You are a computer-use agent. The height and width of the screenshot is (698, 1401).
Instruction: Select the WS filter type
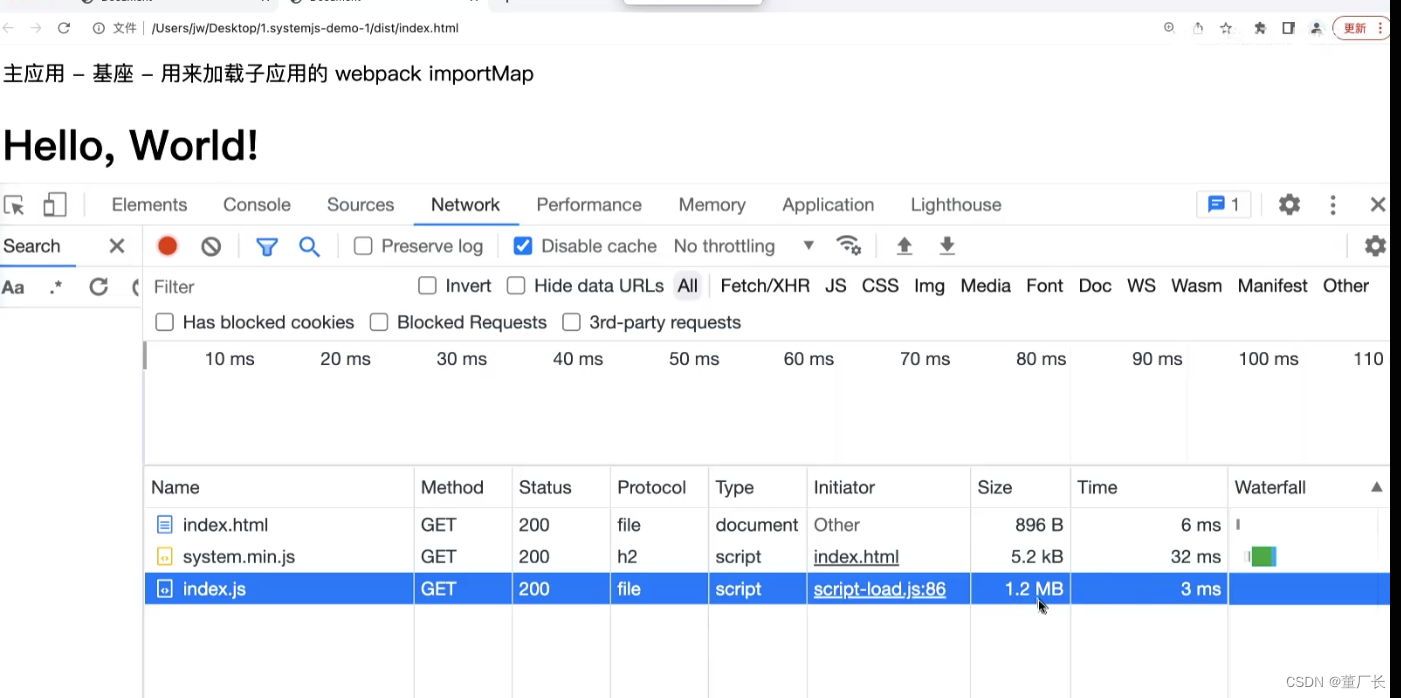click(x=1141, y=286)
